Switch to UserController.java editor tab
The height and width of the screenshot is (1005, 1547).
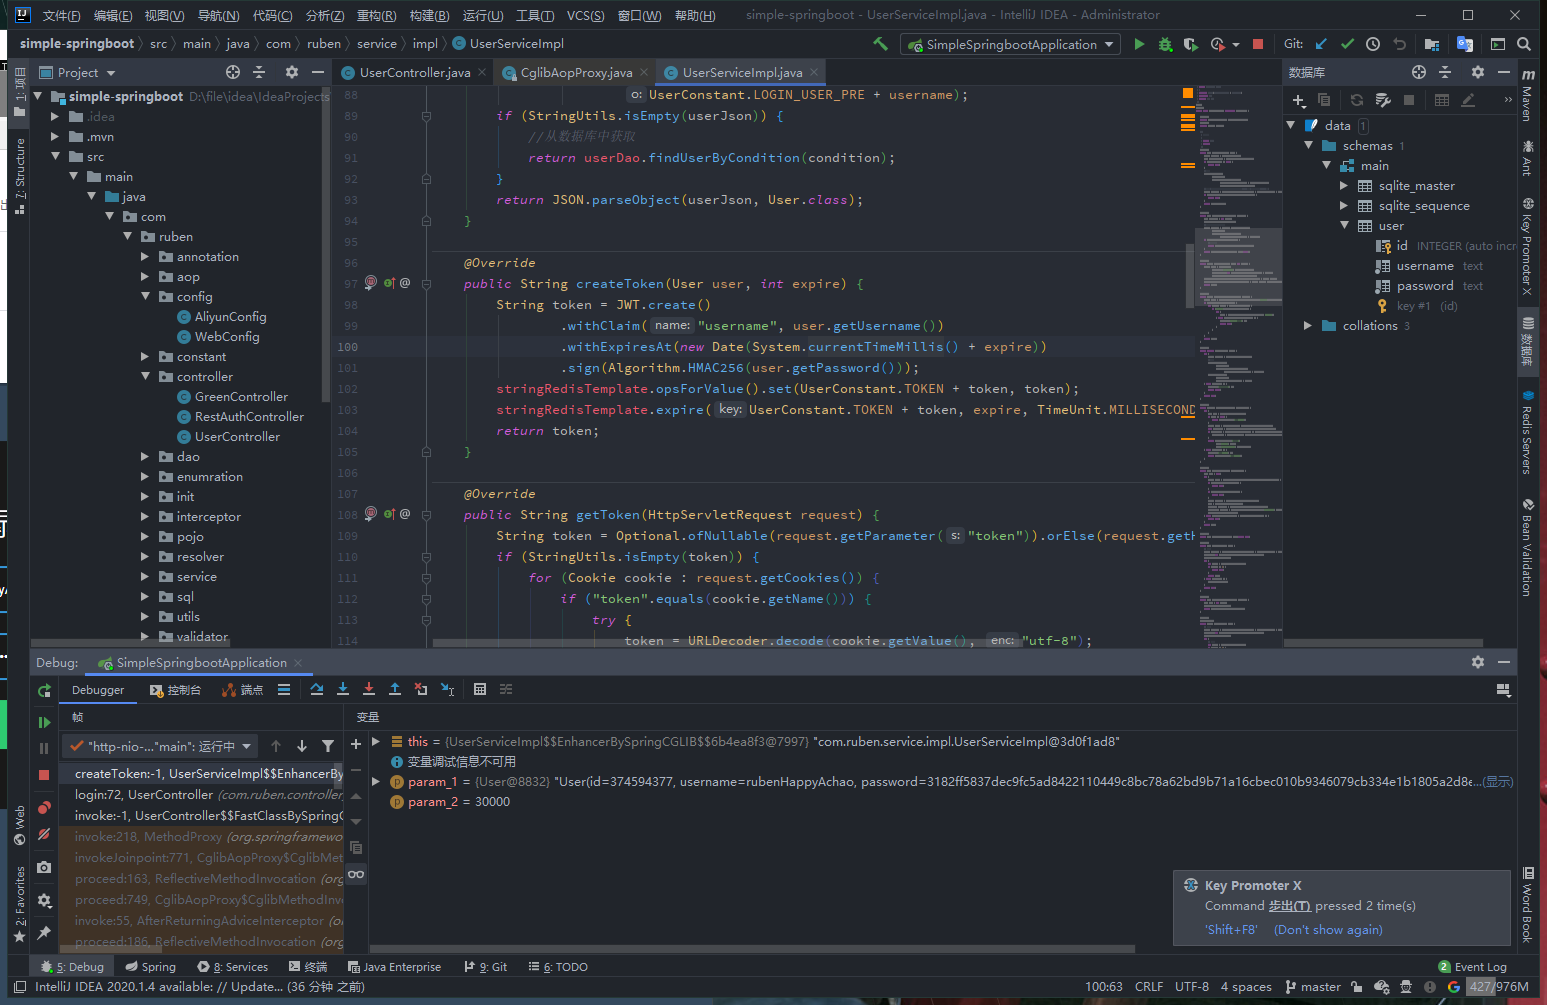pos(414,73)
